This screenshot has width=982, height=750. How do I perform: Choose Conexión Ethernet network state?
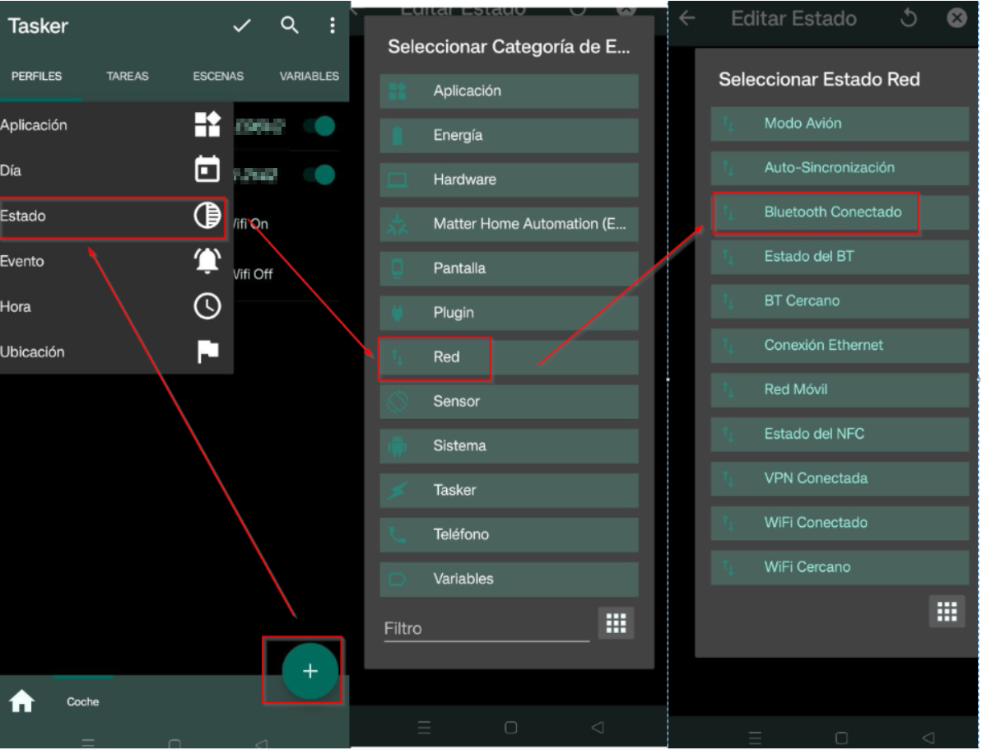click(x=839, y=346)
